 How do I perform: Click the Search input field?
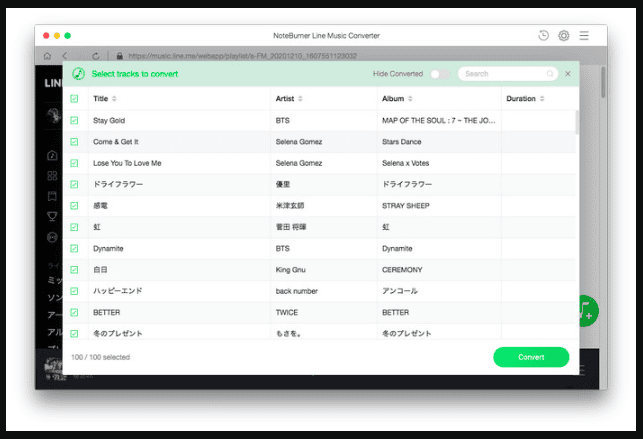(508, 74)
